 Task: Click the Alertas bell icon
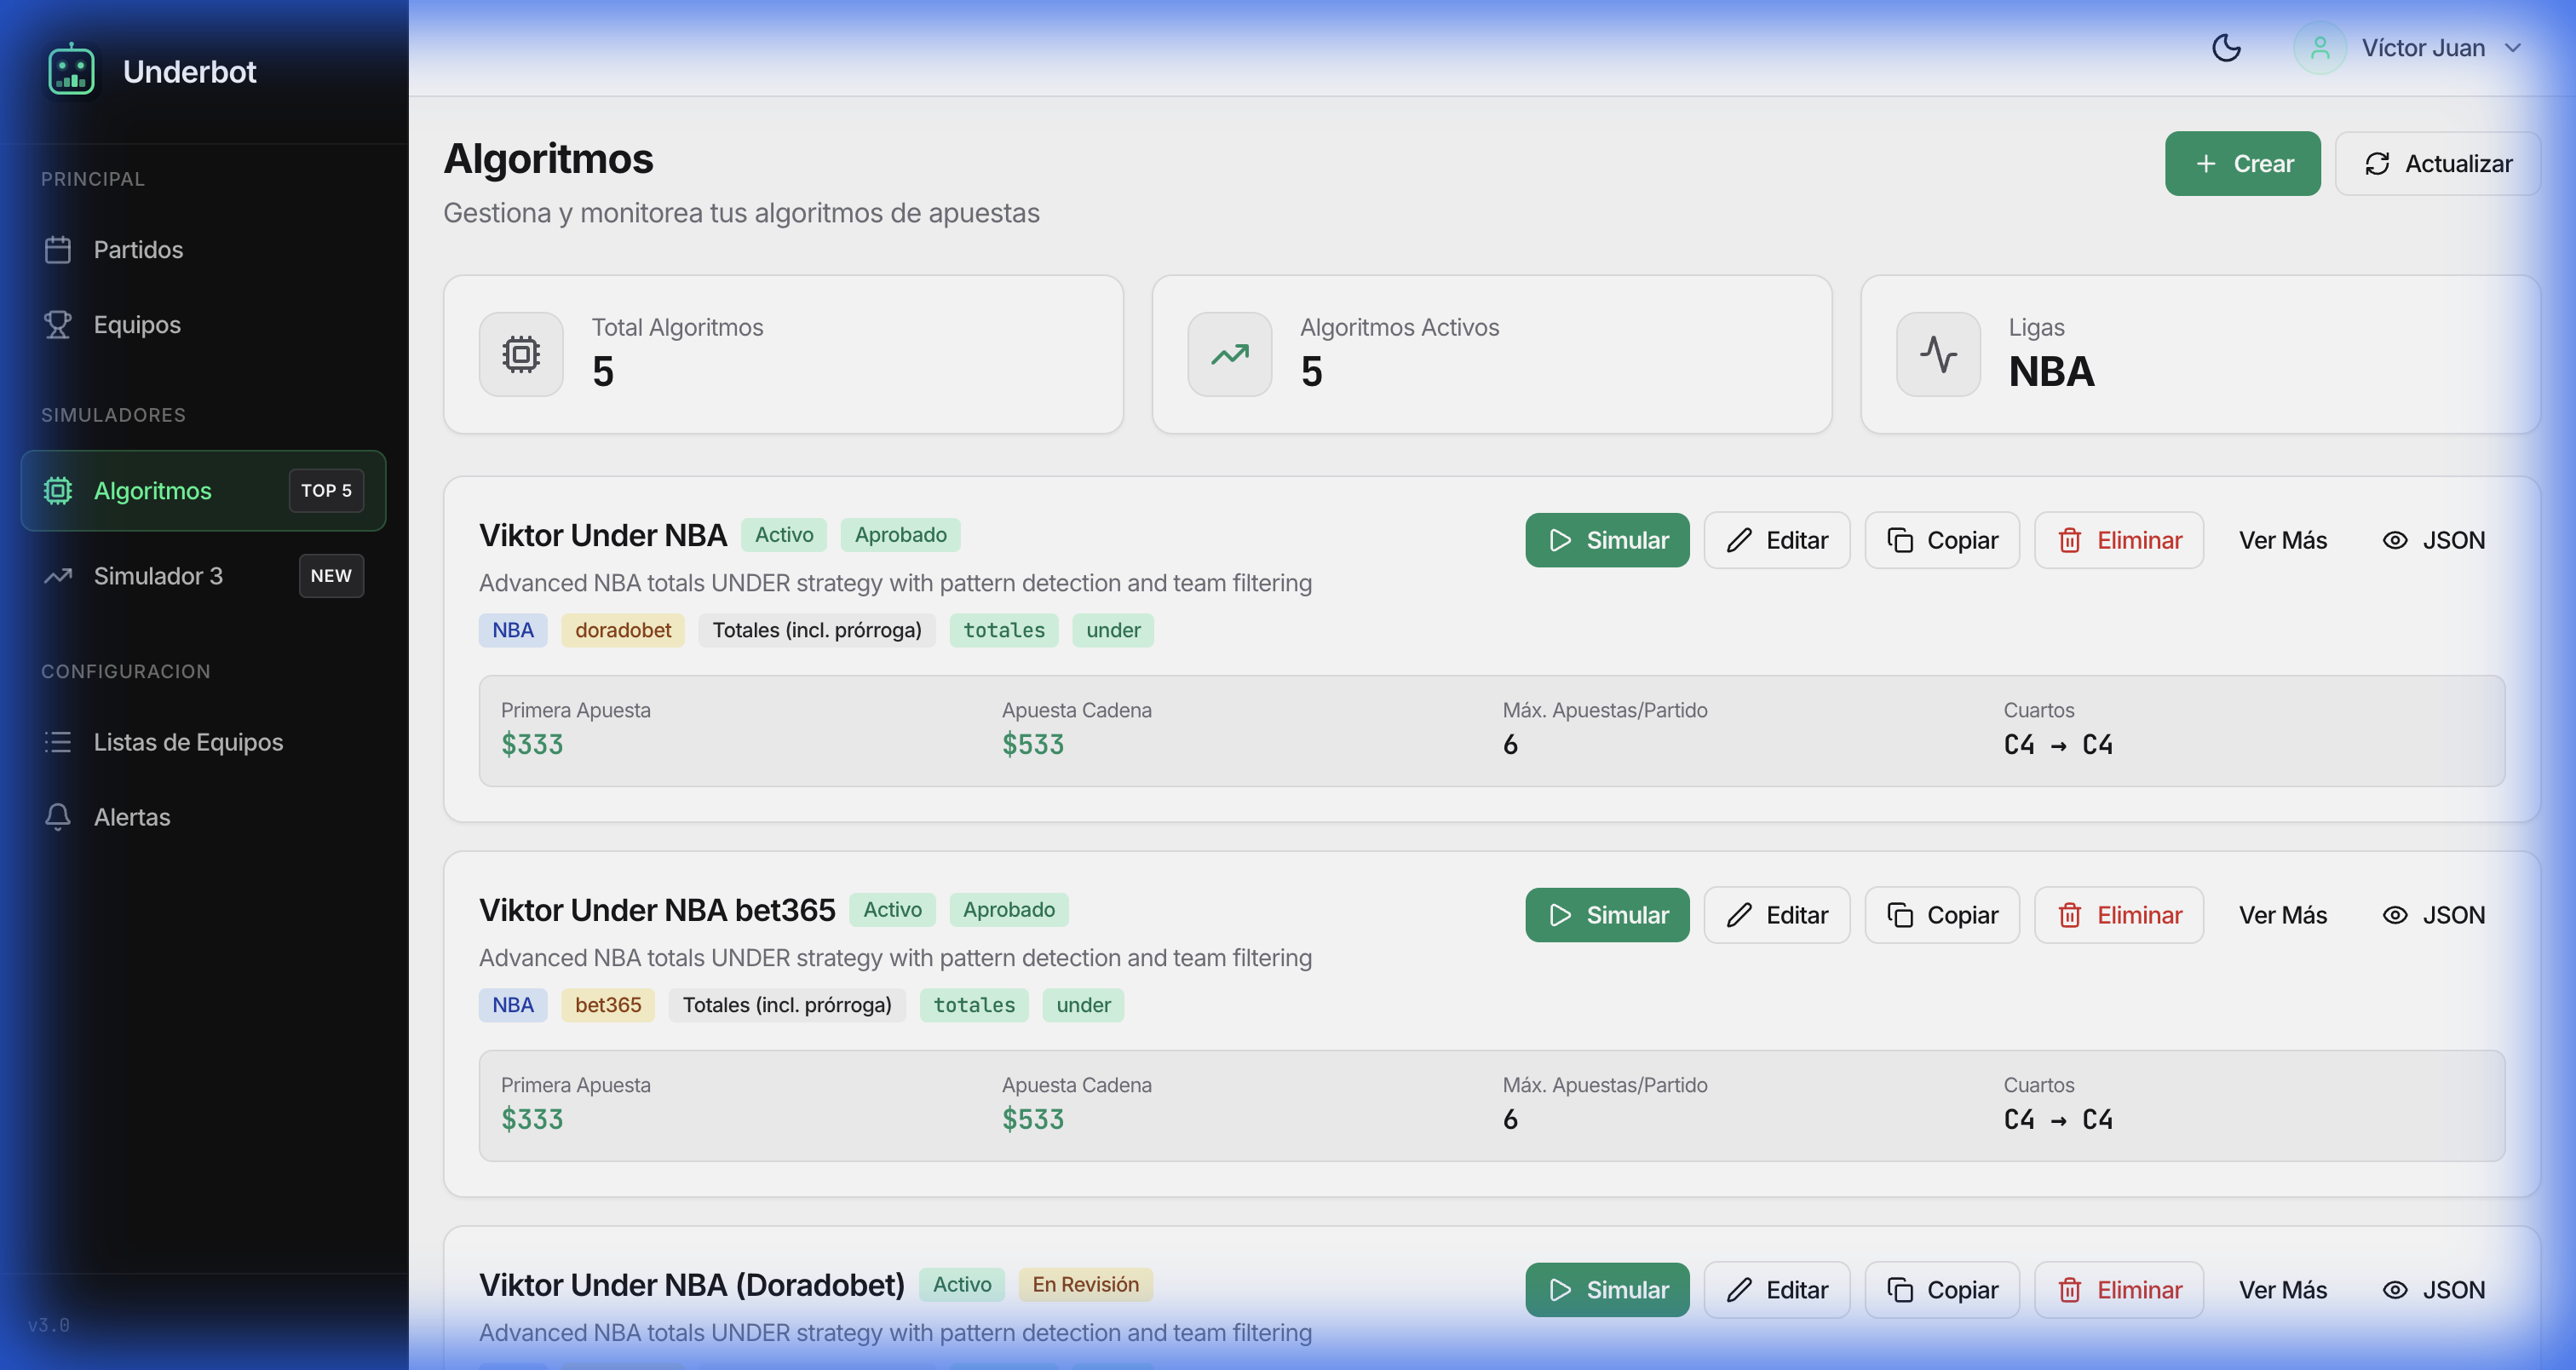[58, 817]
